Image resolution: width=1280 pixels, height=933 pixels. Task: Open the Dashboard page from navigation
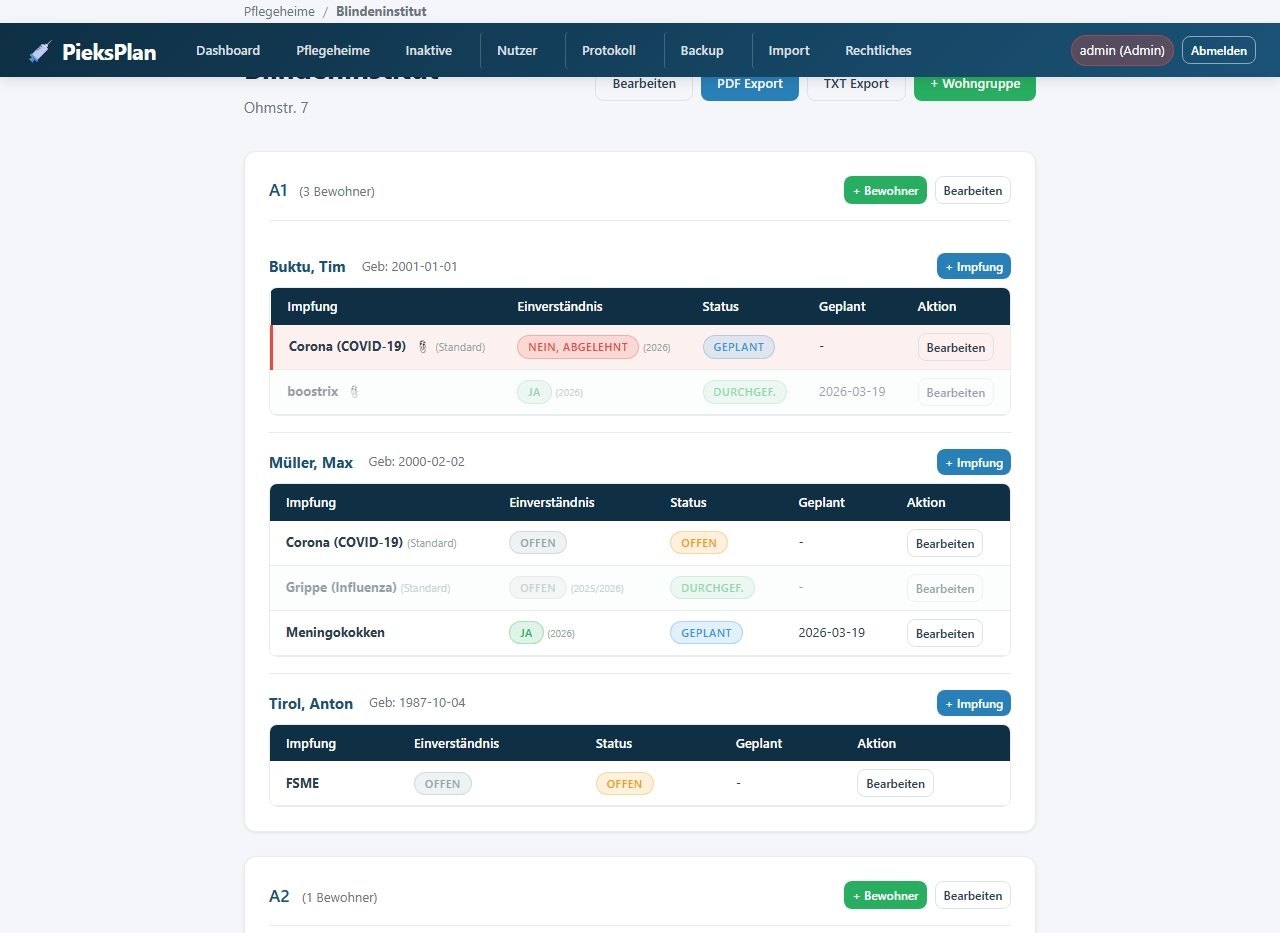pos(228,51)
